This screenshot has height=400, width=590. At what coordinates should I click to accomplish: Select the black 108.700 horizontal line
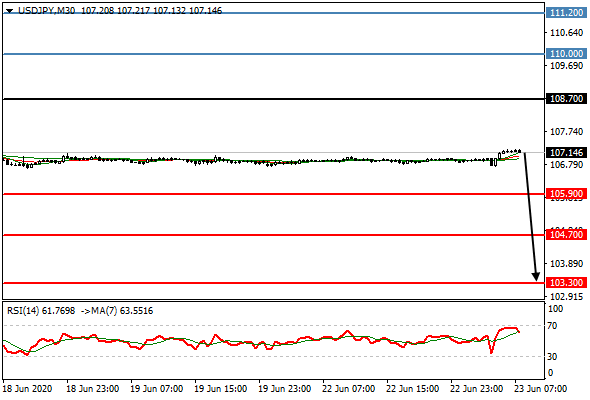click(274, 99)
